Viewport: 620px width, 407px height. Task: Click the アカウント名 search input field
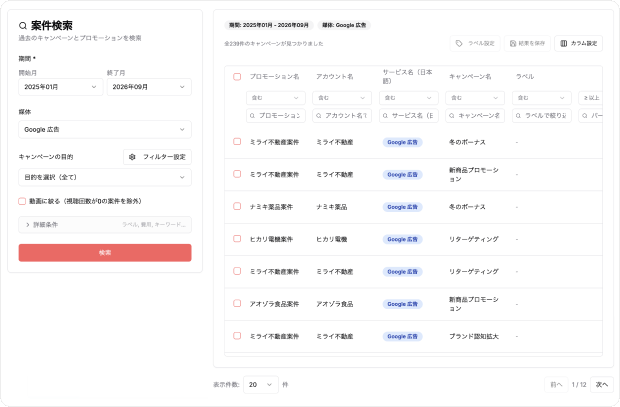pos(342,116)
